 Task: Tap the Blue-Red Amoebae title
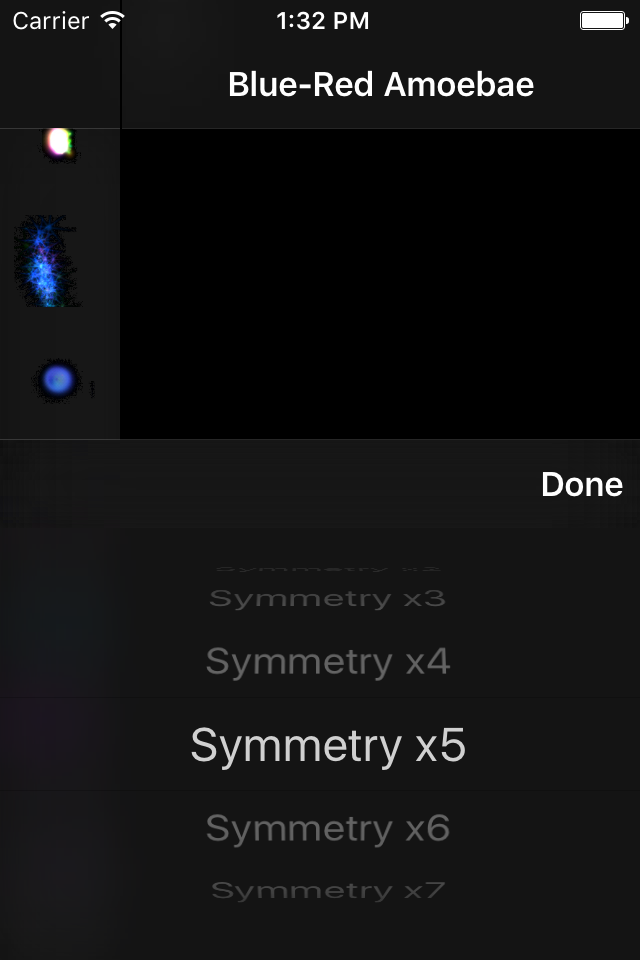pos(381,84)
